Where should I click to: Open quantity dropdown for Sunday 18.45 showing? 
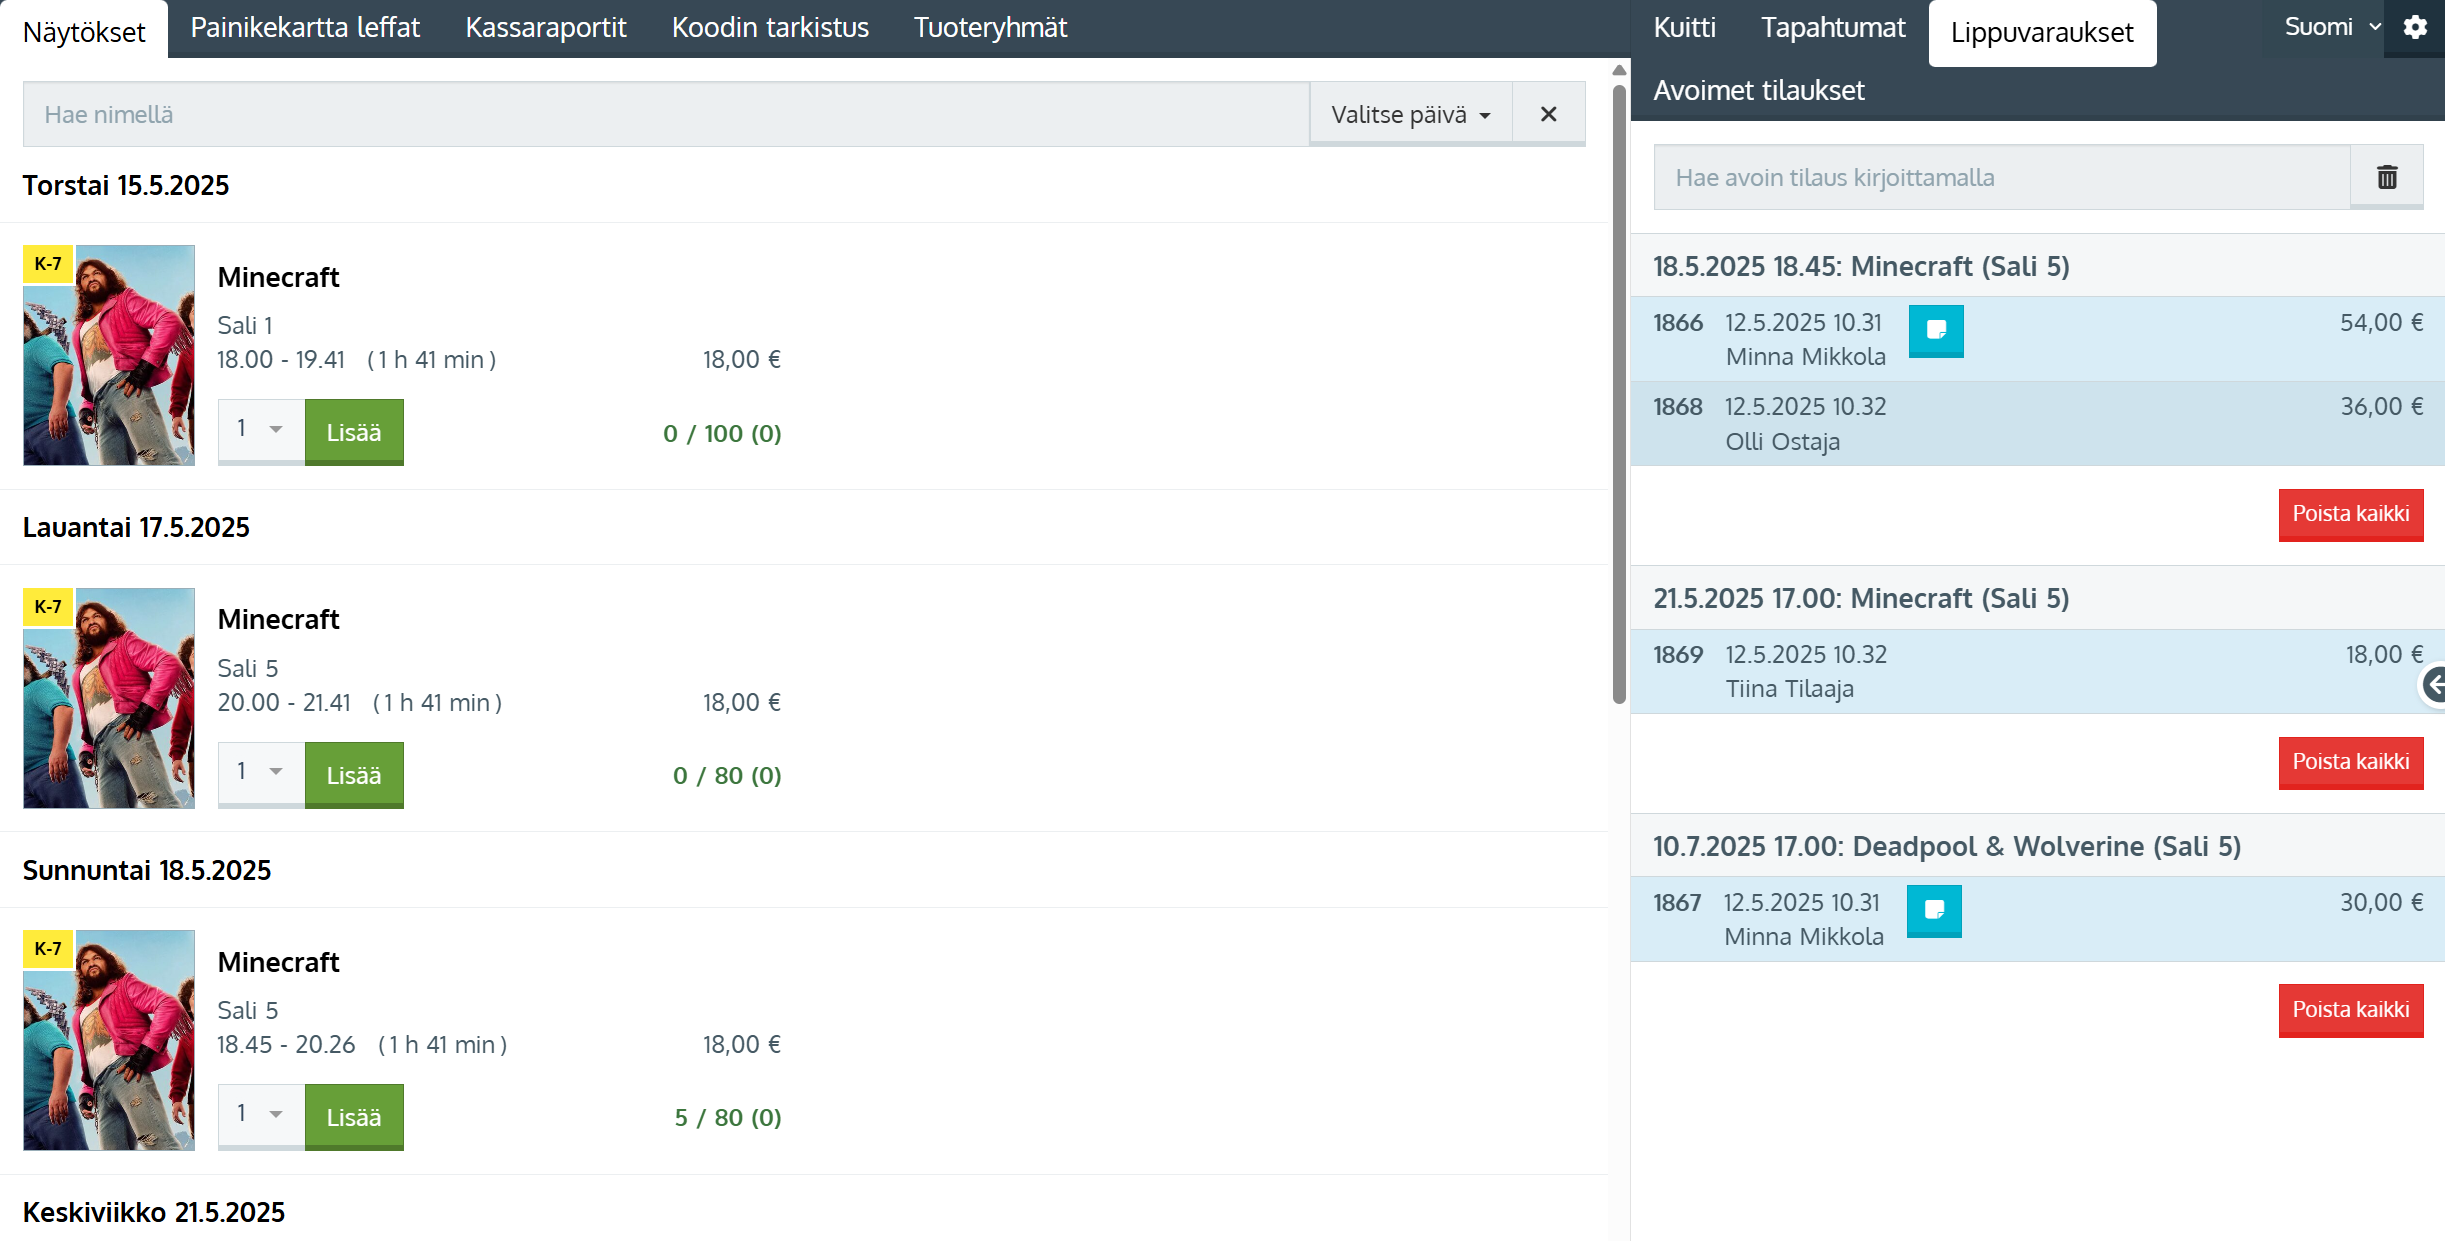(261, 1114)
